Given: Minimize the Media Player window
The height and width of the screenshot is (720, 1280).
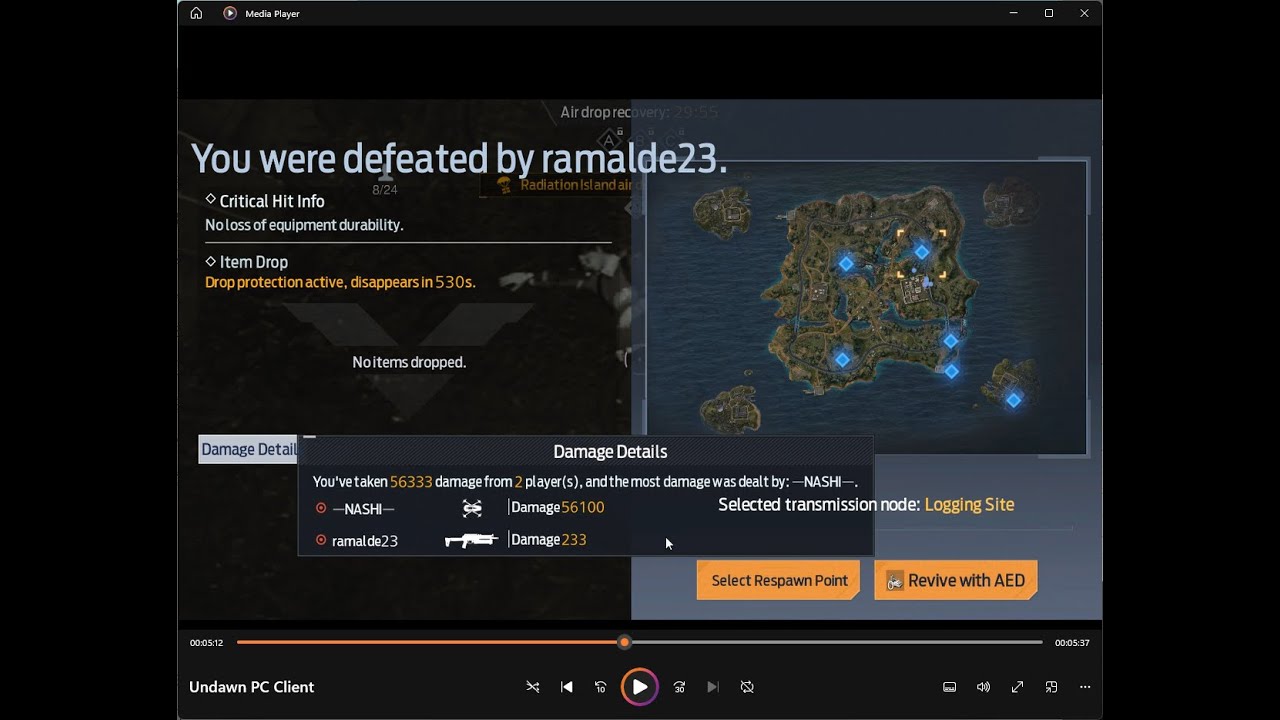Looking at the screenshot, I should pos(1014,13).
